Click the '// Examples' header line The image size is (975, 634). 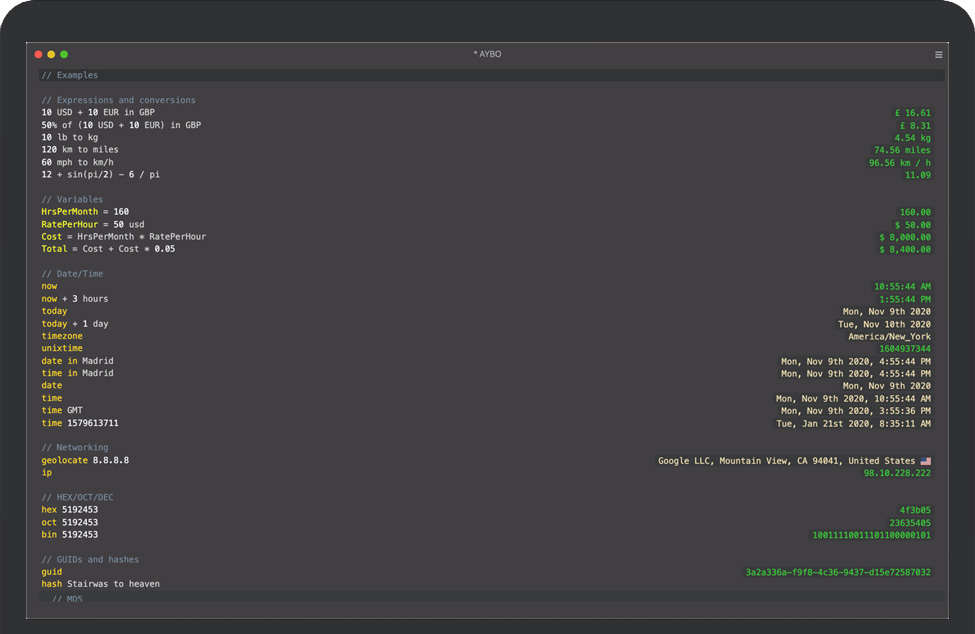[x=70, y=75]
